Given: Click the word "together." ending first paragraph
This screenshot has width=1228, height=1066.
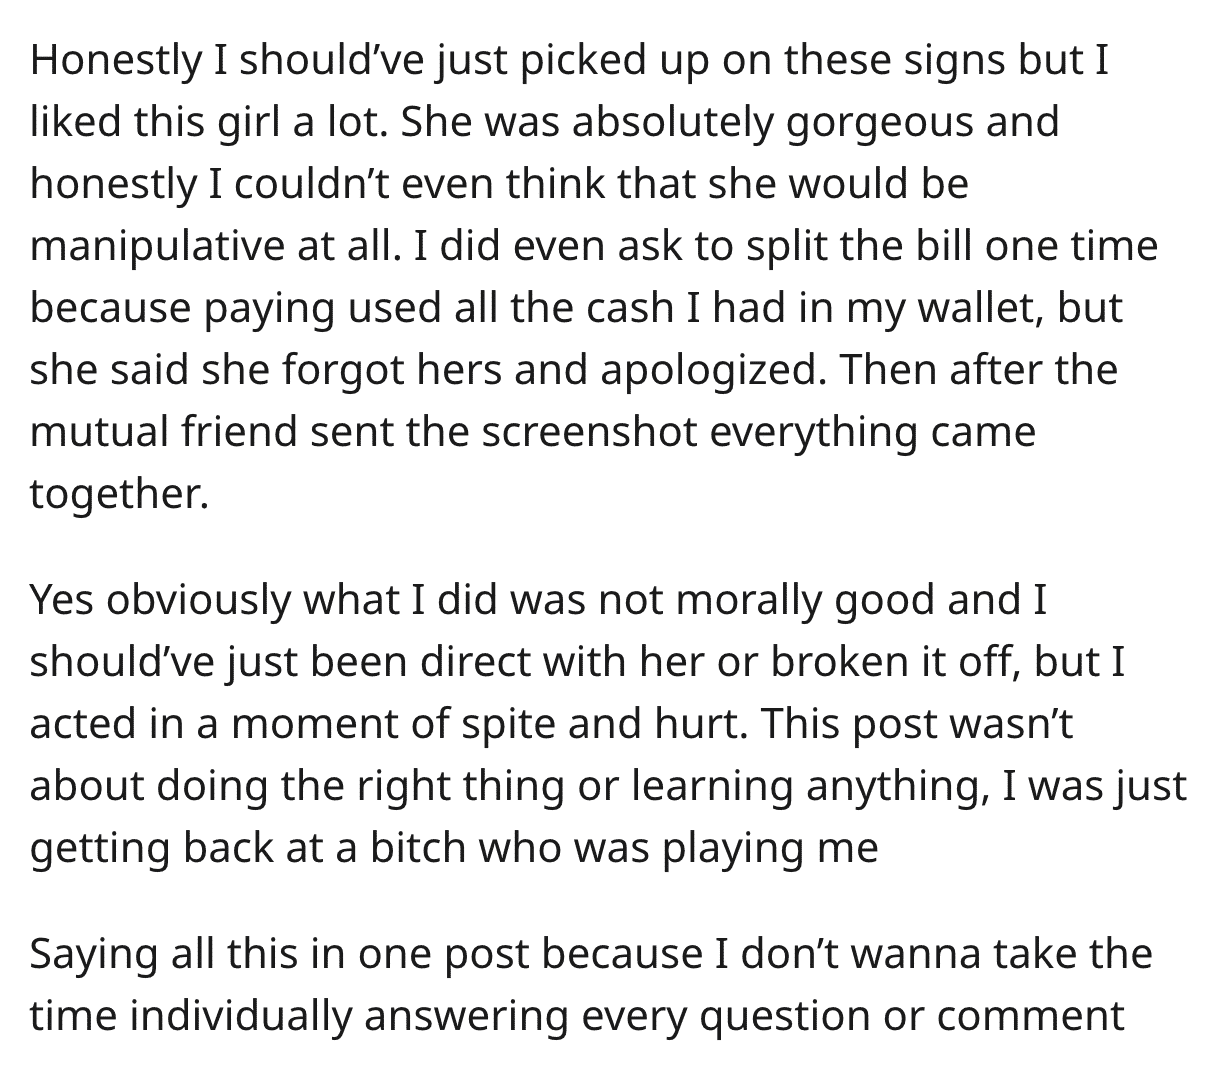Looking at the screenshot, I should [x=120, y=495].
